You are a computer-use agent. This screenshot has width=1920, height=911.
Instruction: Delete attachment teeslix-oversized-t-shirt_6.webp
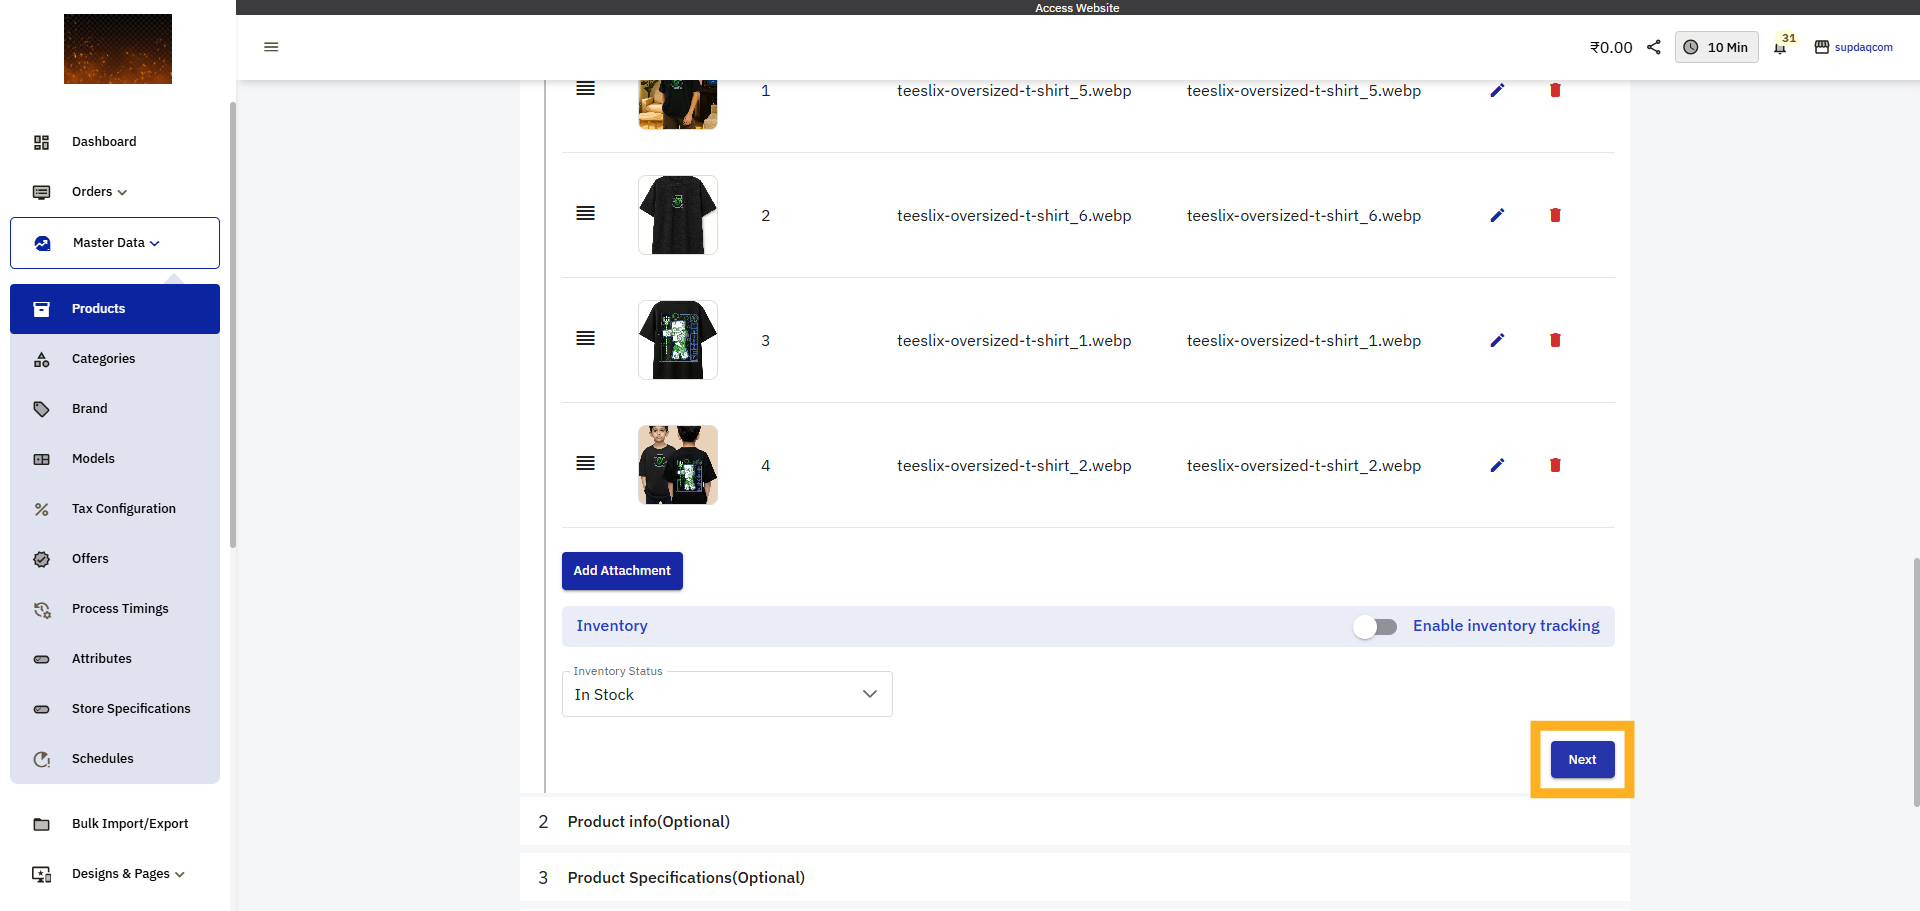pyautogui.click(x=1555, y=215)
